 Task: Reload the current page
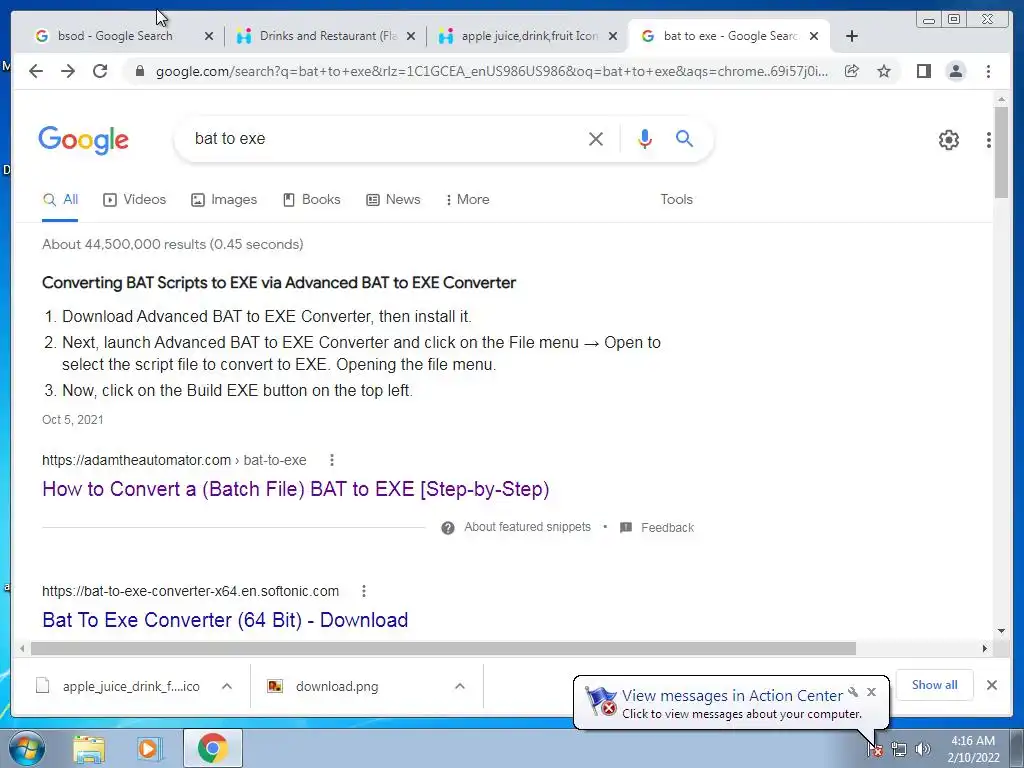100,71
